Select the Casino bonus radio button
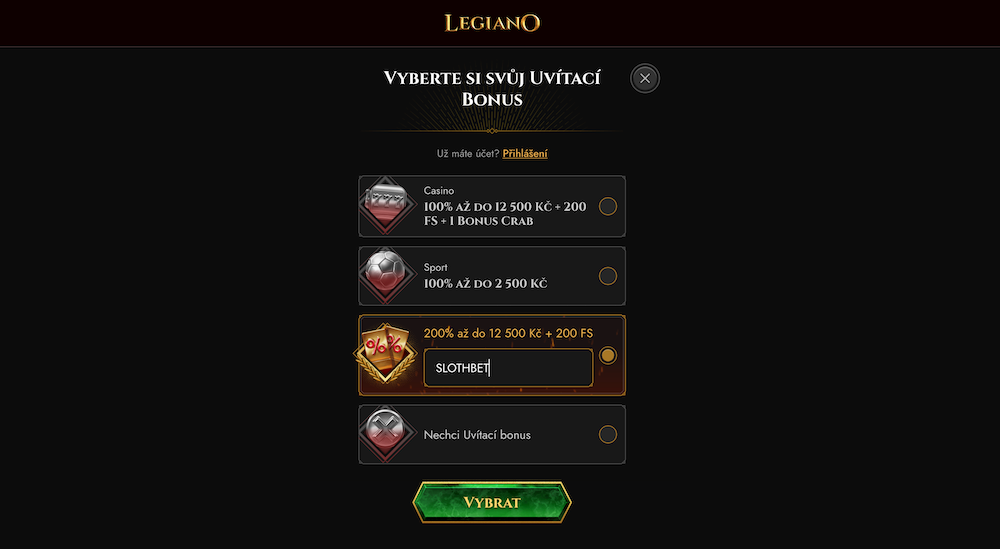1000x549 pixels. 608,207
